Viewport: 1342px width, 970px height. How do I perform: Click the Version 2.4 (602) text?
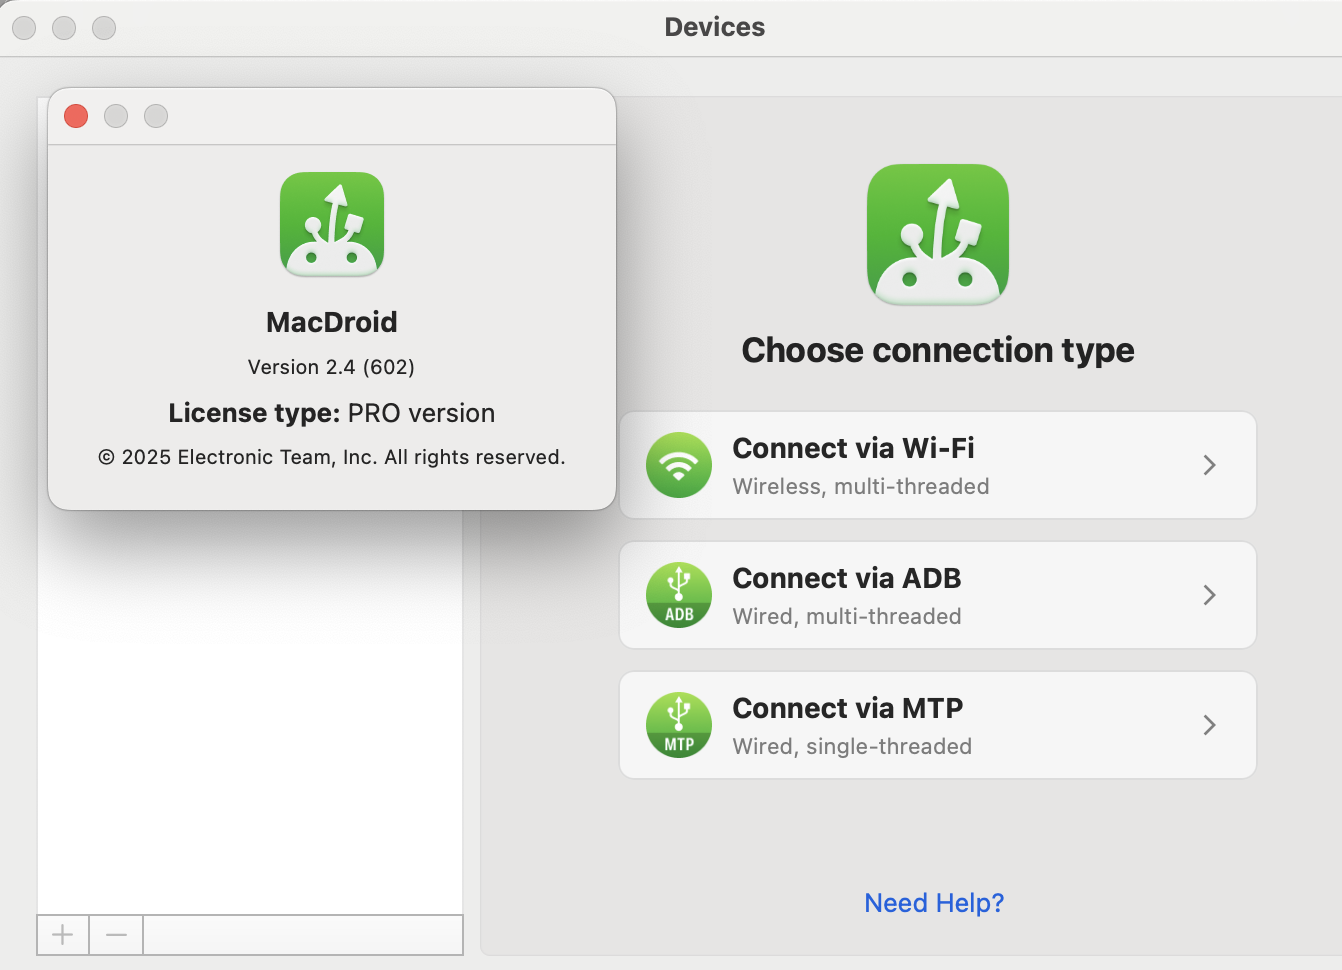click(x=331, y=367)
